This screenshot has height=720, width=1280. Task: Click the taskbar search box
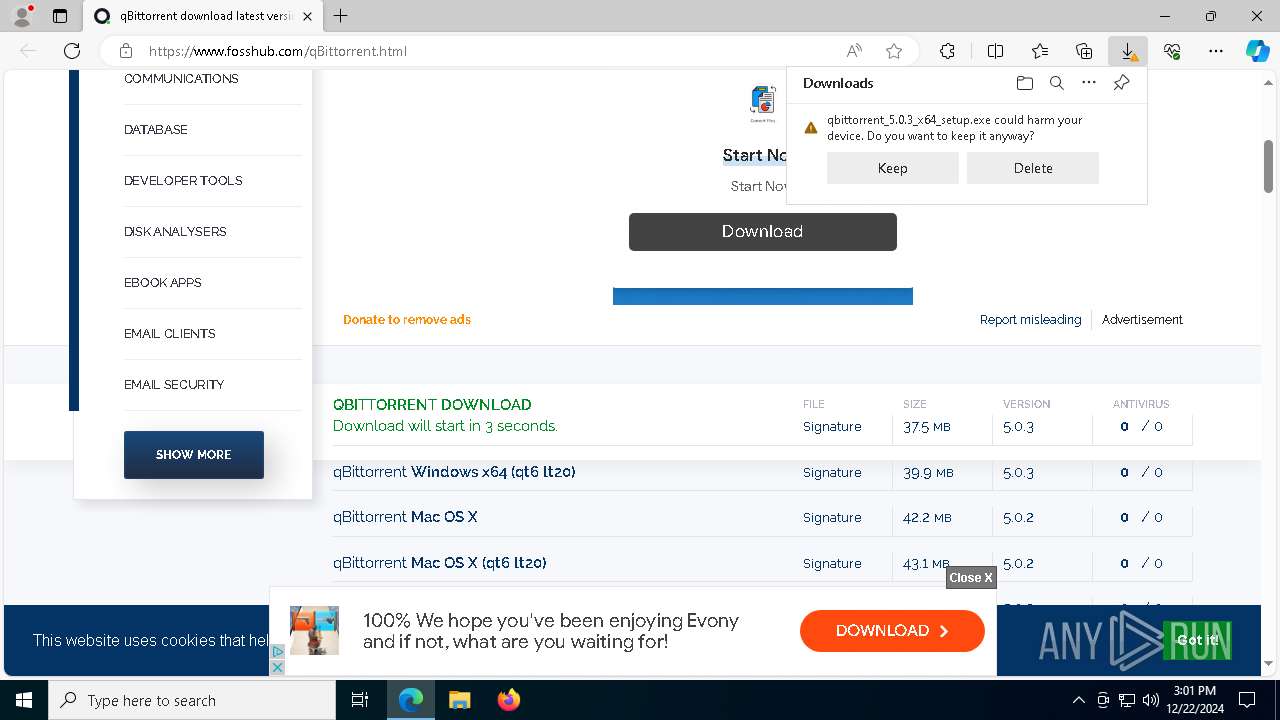click(x=192, y=700)
